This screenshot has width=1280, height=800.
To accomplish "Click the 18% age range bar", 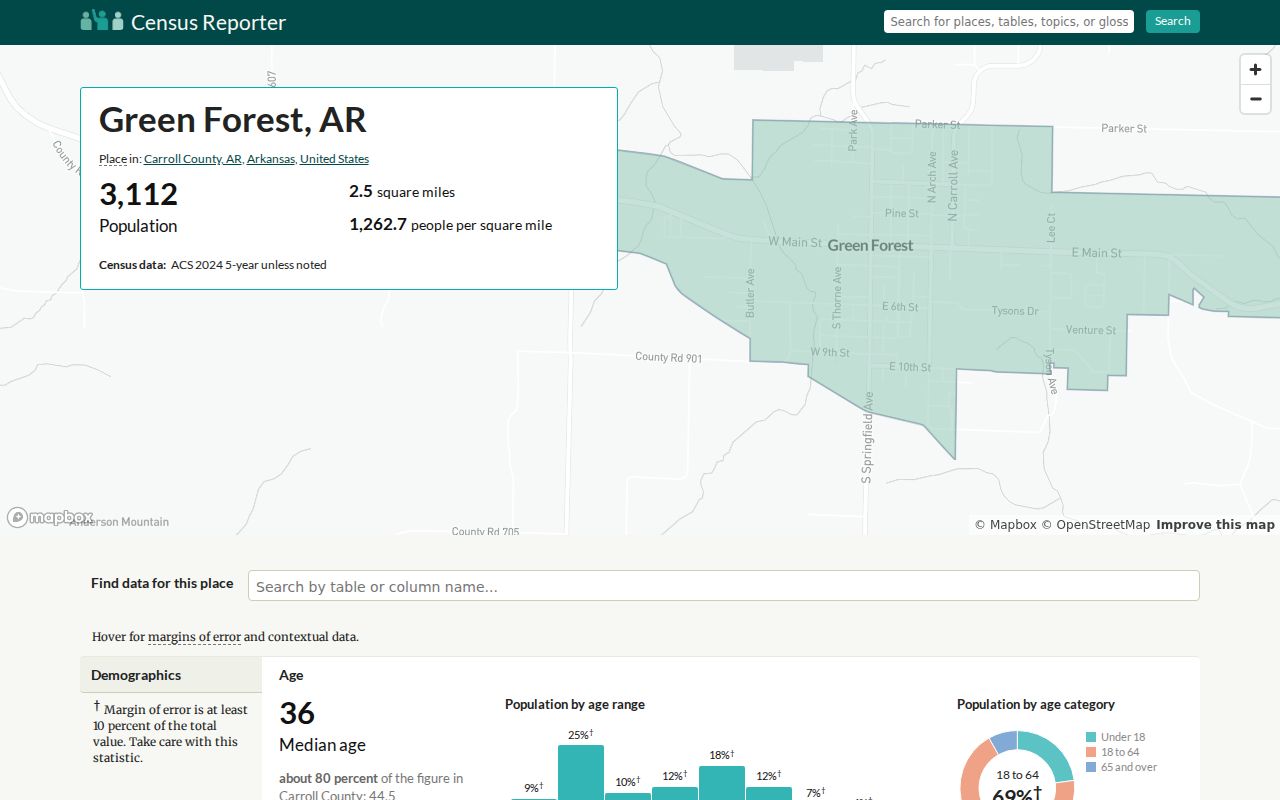I will tap(722, 782).
